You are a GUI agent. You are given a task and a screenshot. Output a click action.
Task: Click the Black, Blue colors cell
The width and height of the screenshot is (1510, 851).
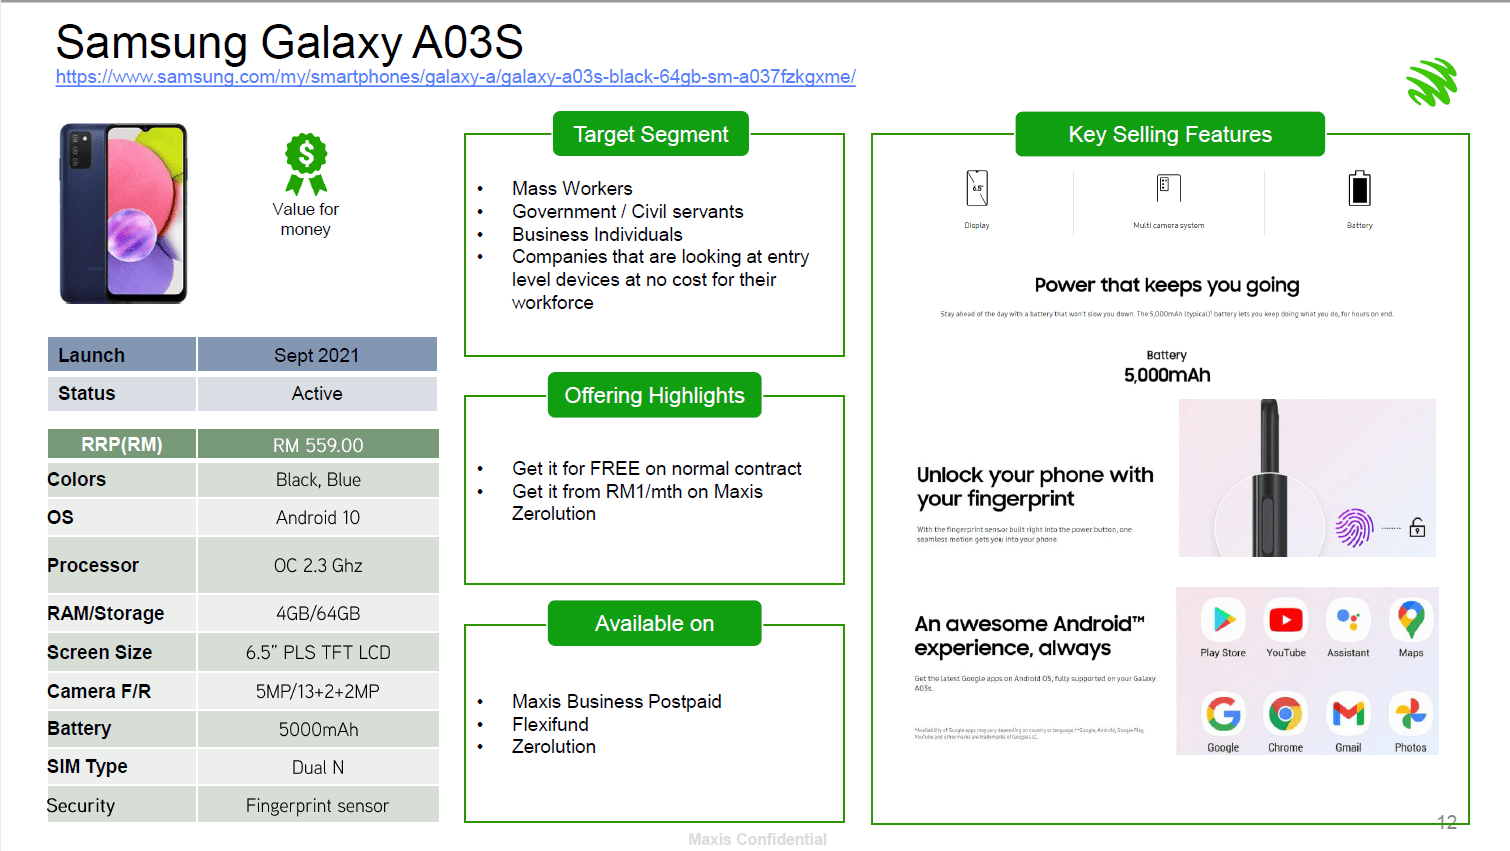[318, 480]
